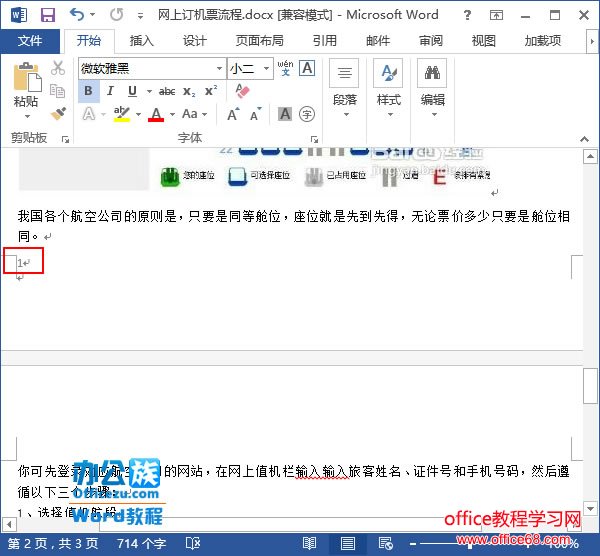Click the Redo repeat icon

pyautogui.click(x=116, y=15)
